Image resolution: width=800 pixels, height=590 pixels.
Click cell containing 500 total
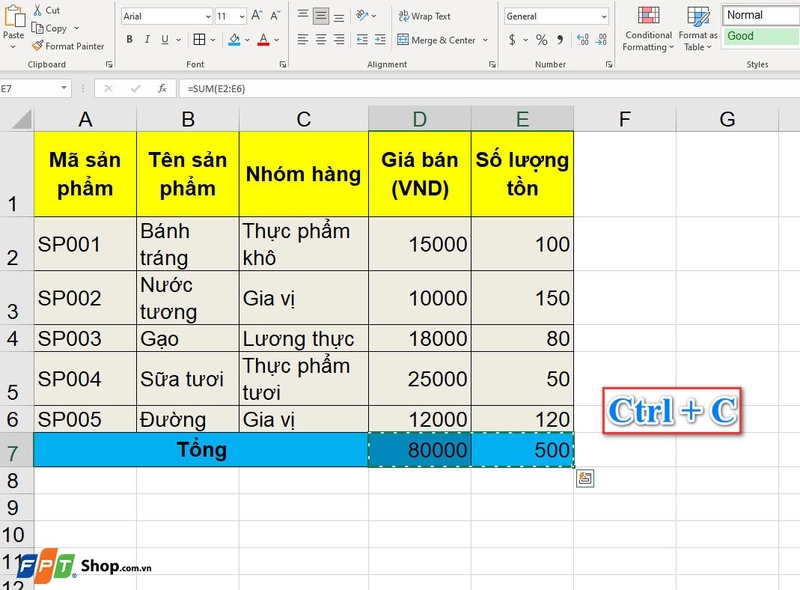coord(522,450)
